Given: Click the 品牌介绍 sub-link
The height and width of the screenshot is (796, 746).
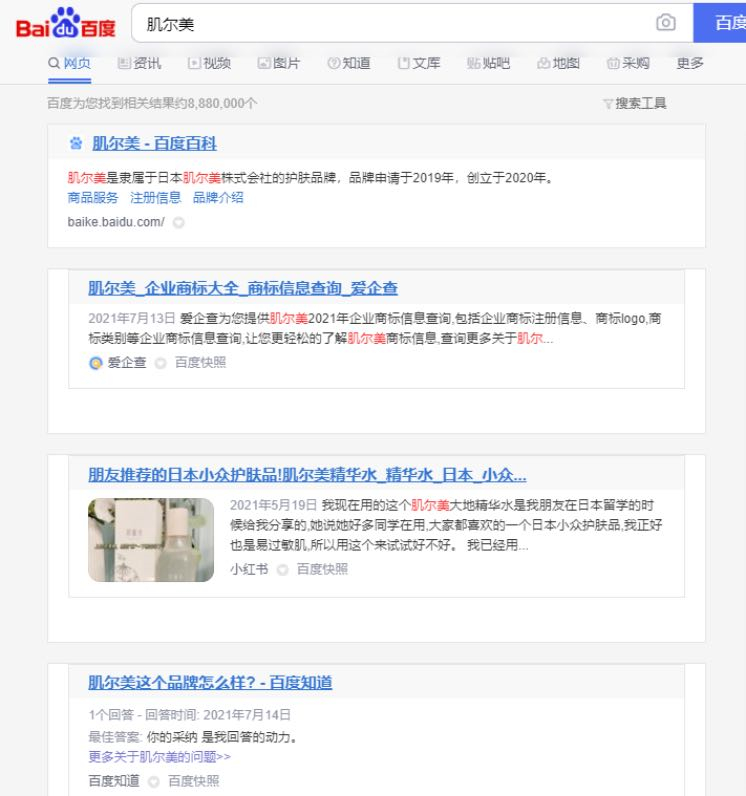Looking at the screenshot, I should tap(218, 197).
